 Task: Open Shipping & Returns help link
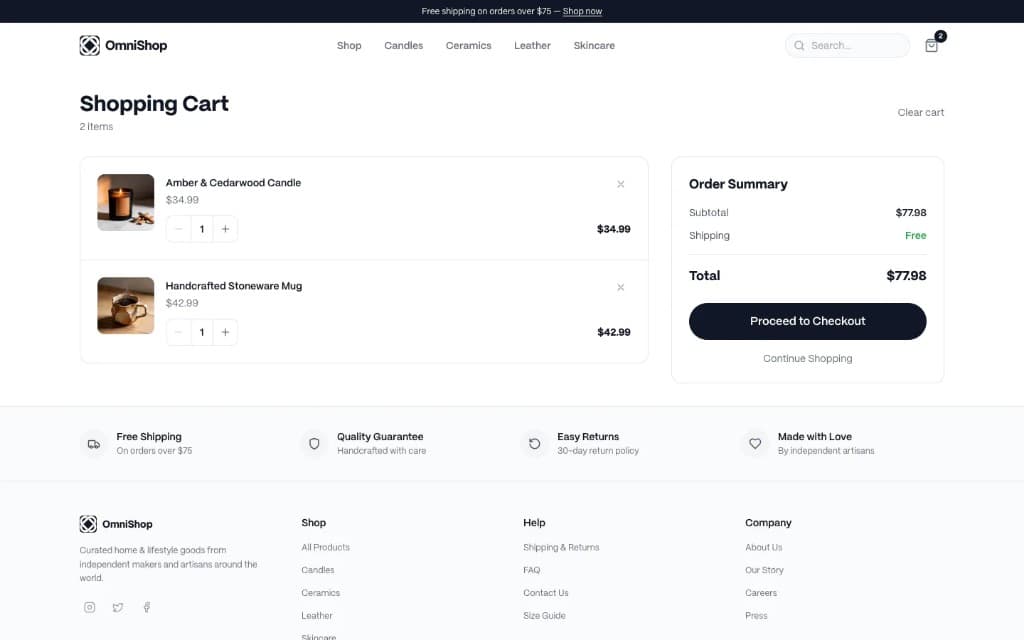561,547
